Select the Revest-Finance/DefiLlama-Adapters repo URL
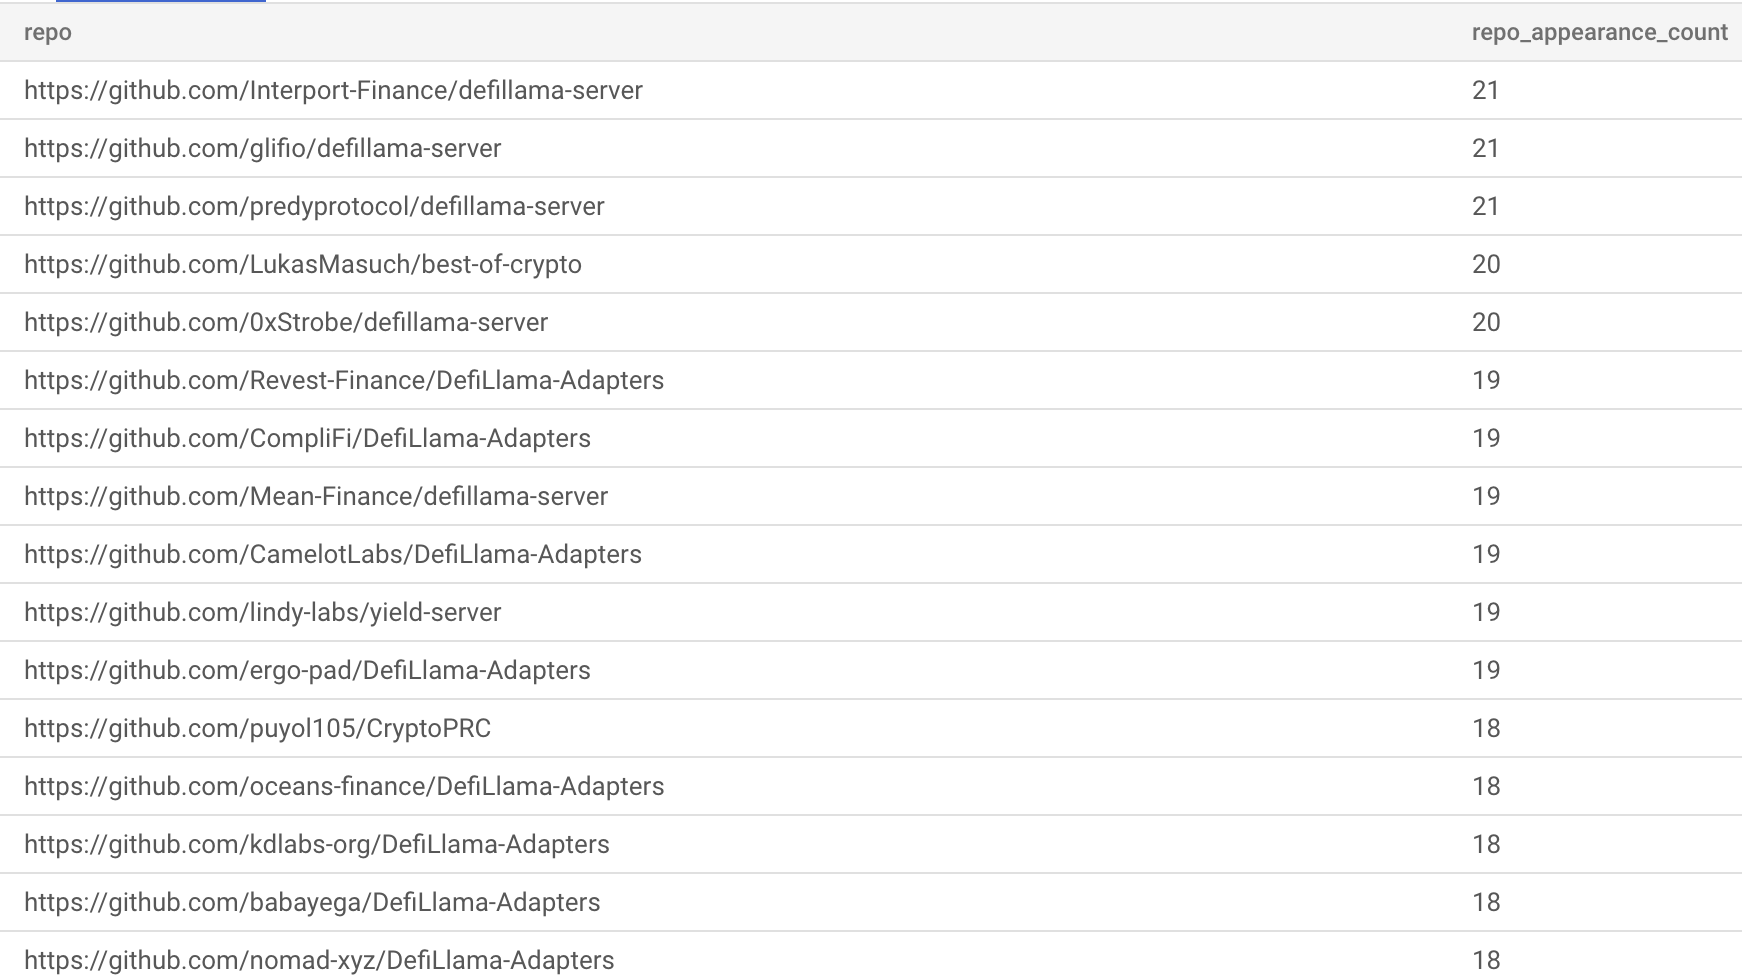Screen dimensions: 1742x980 click(344, 381)
